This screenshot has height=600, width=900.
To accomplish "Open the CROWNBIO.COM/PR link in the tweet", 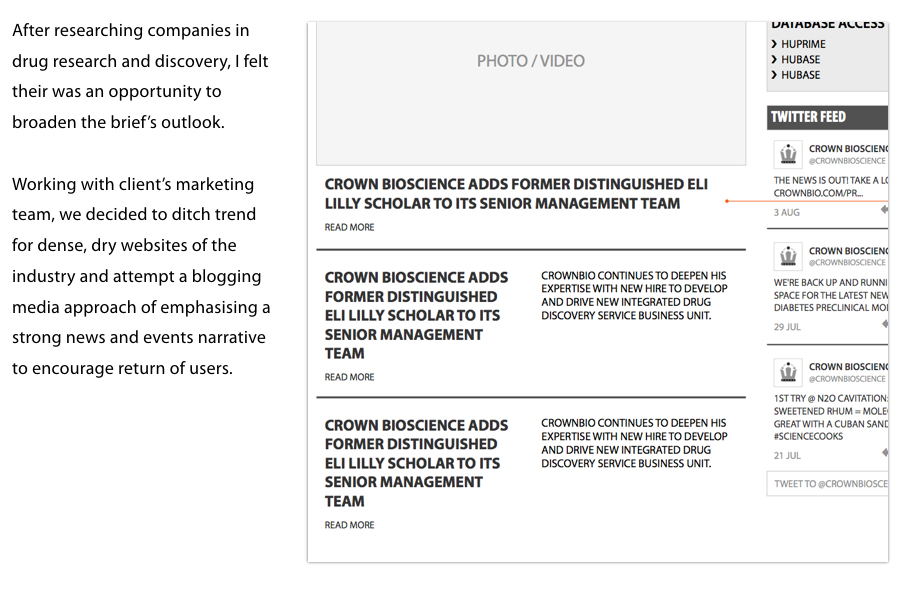I will pyautogui.click(x=817, y=193).
